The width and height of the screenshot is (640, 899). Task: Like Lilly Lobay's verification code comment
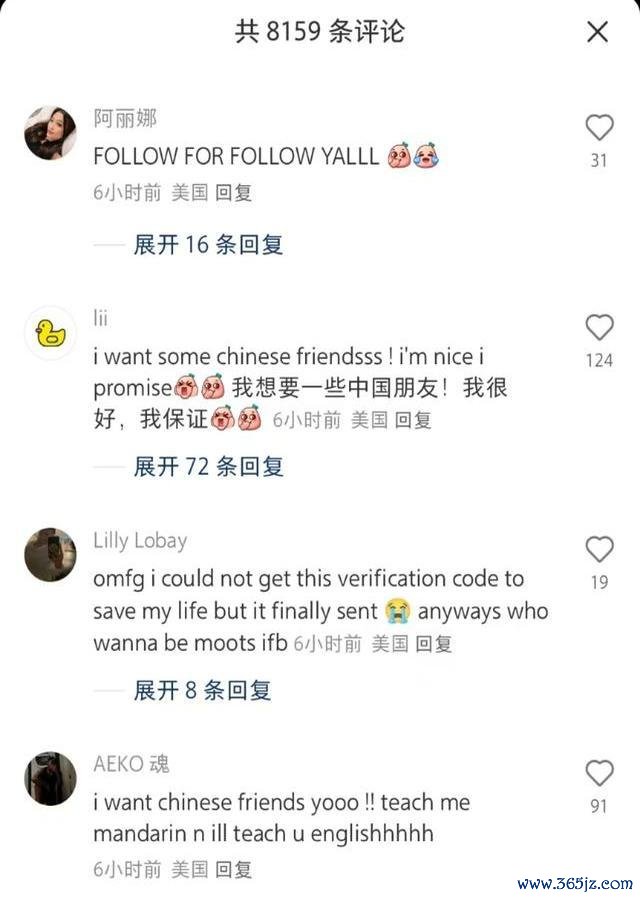tap(599, 549)
